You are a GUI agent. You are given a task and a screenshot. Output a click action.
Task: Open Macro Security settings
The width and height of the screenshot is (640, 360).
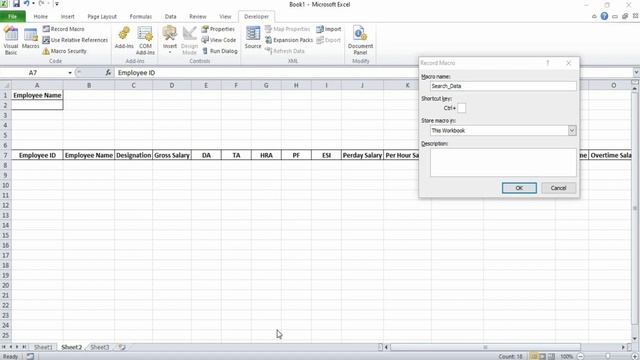click(64, 51)
